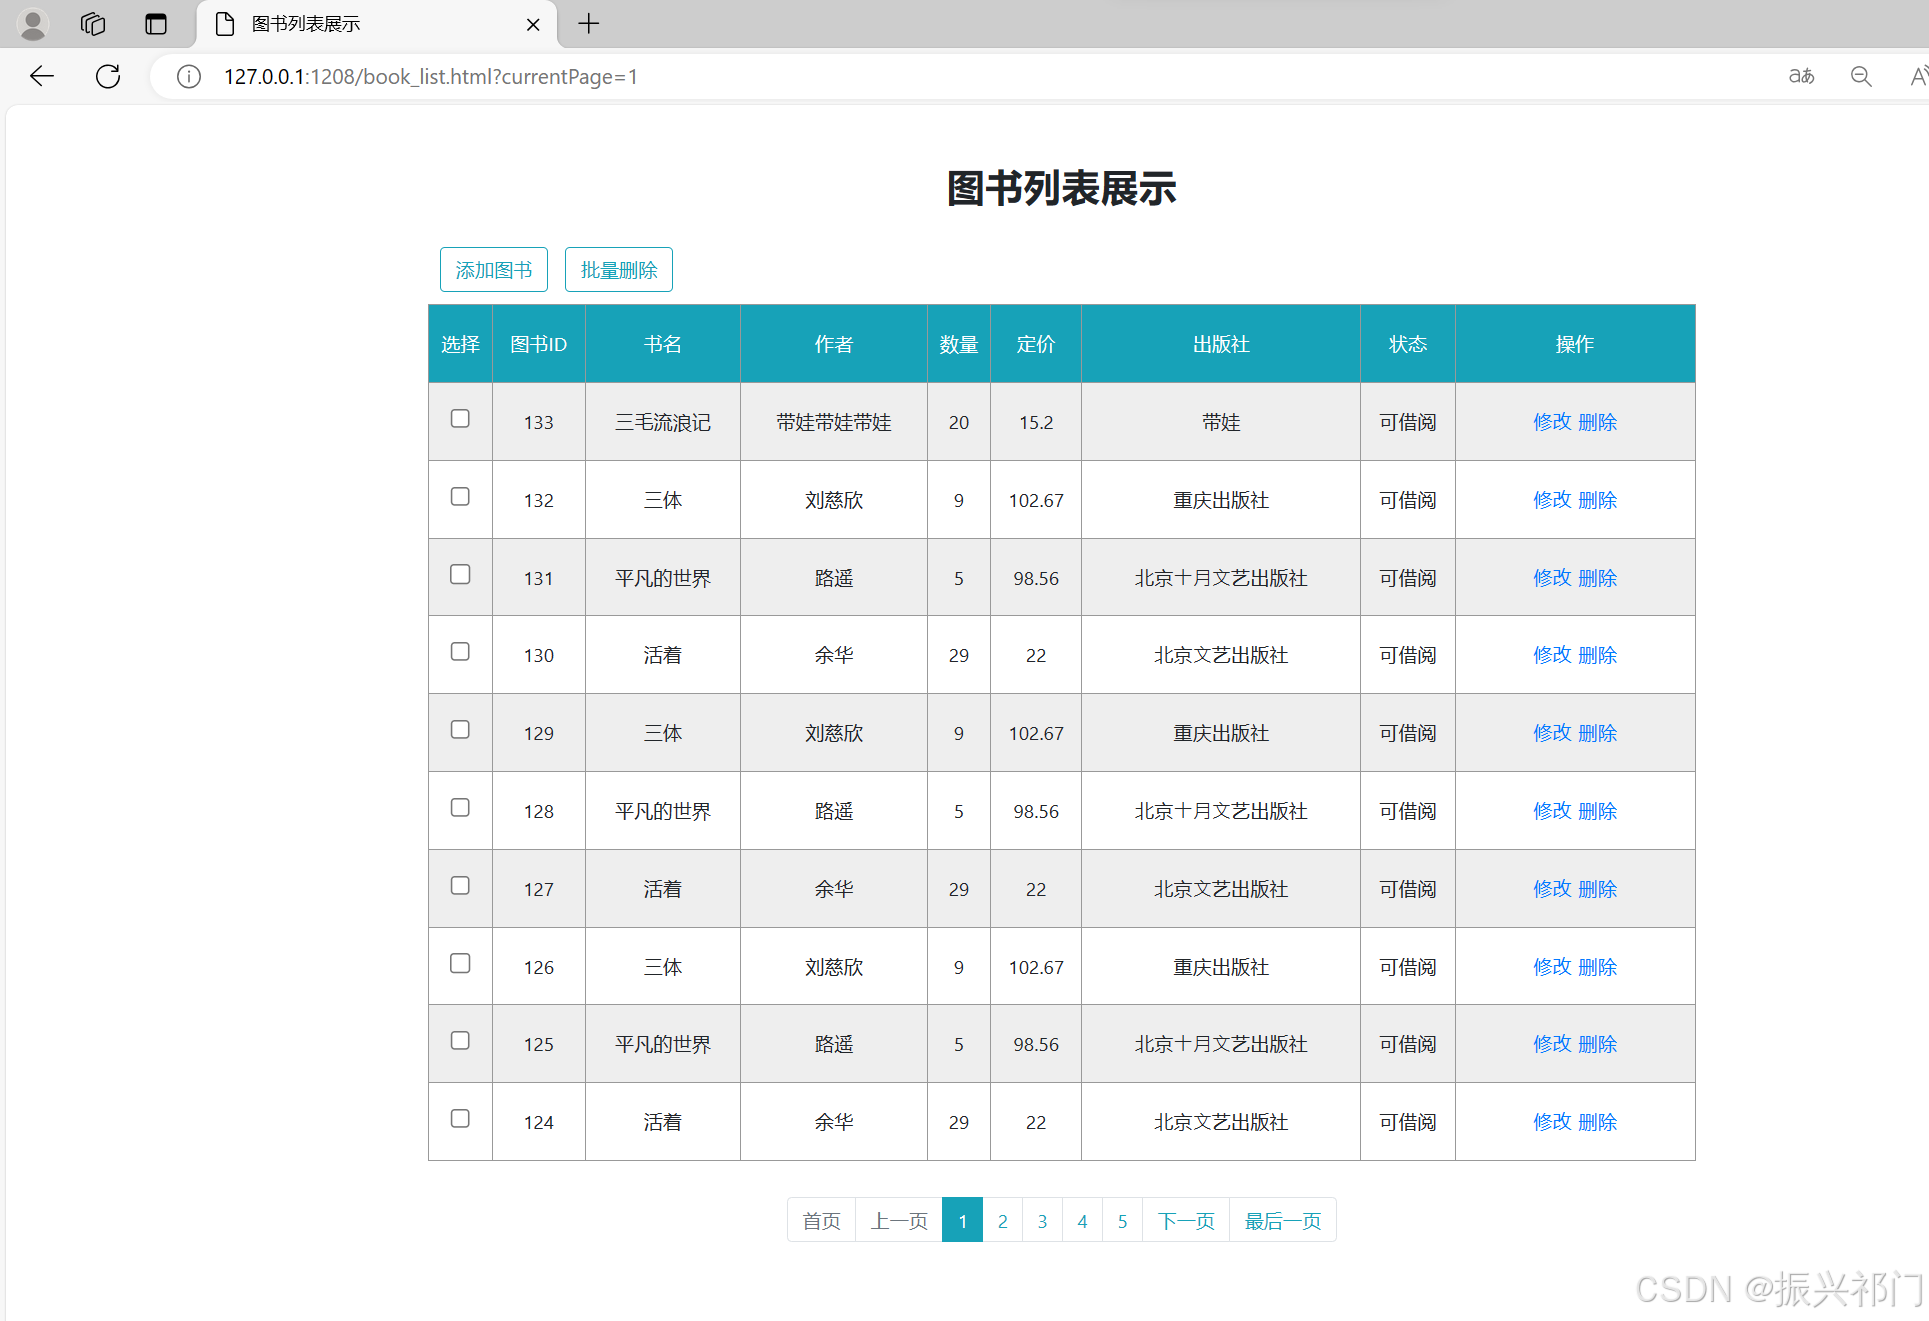Go to page 3 in pagination
Image resolution: width=1929 pixels, height=1321 pixels.
click(x=1042, y=1221)
